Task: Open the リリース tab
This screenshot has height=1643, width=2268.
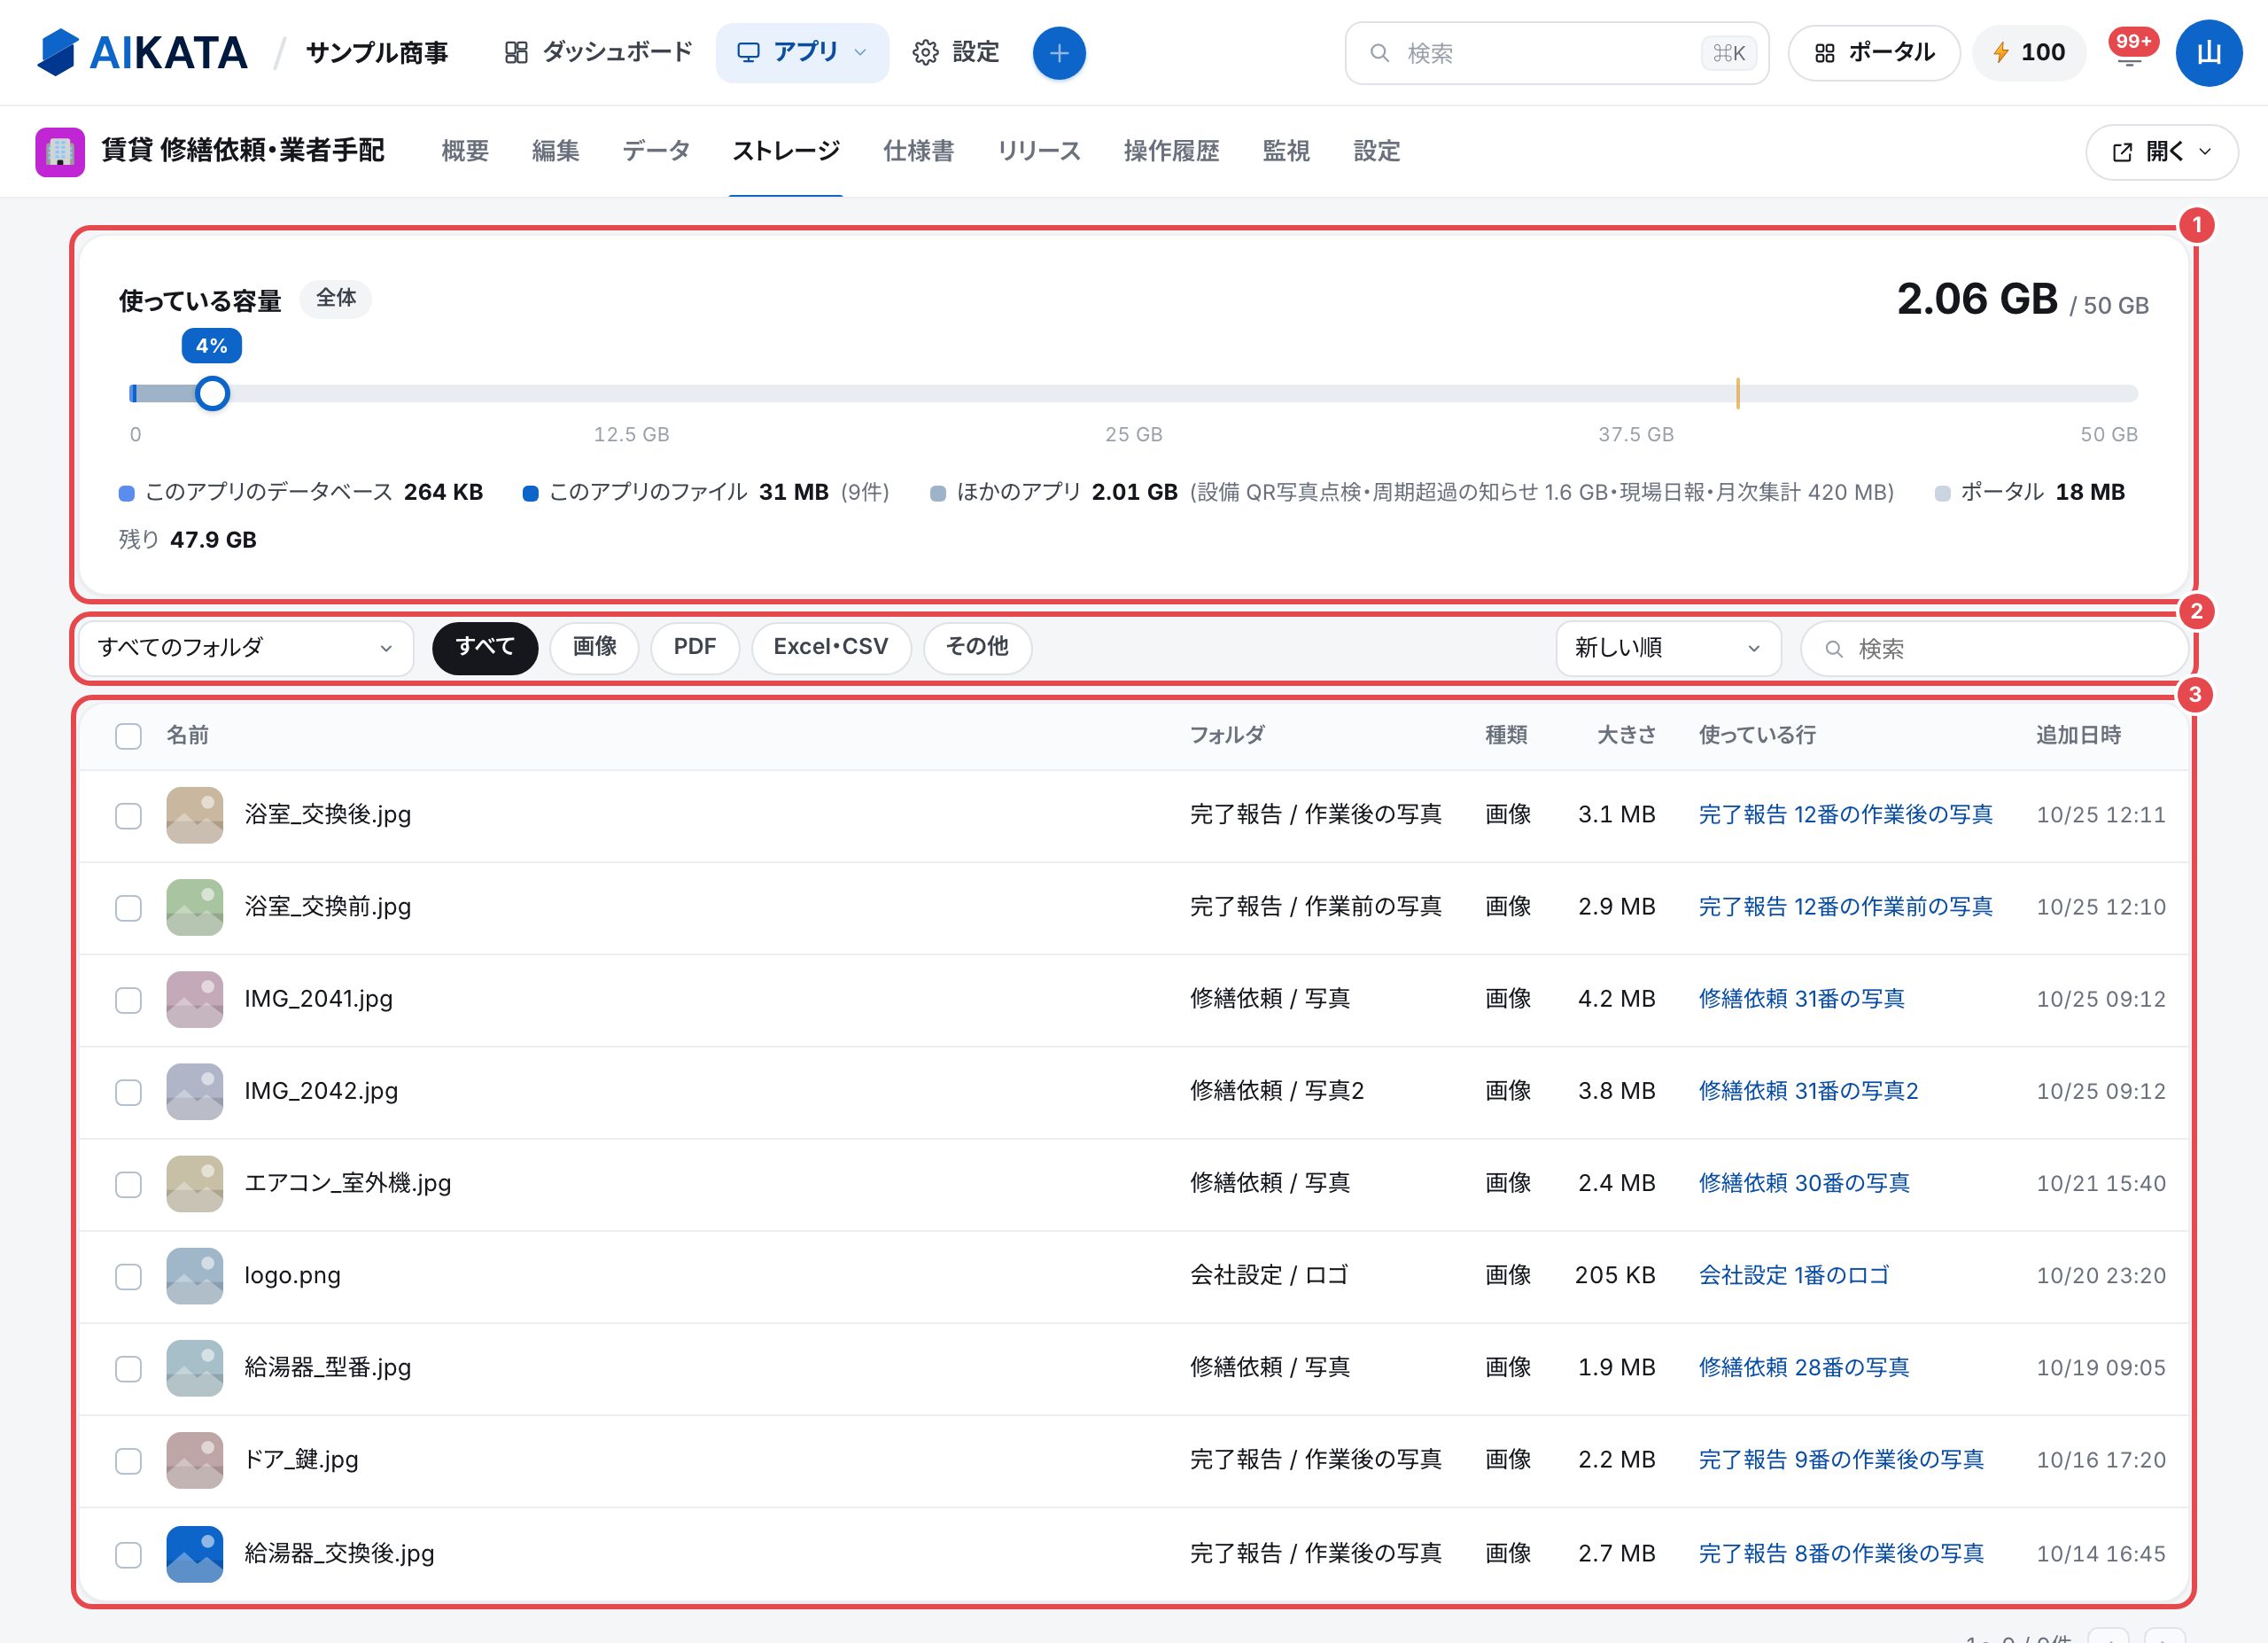Action: click(1039, 151)
